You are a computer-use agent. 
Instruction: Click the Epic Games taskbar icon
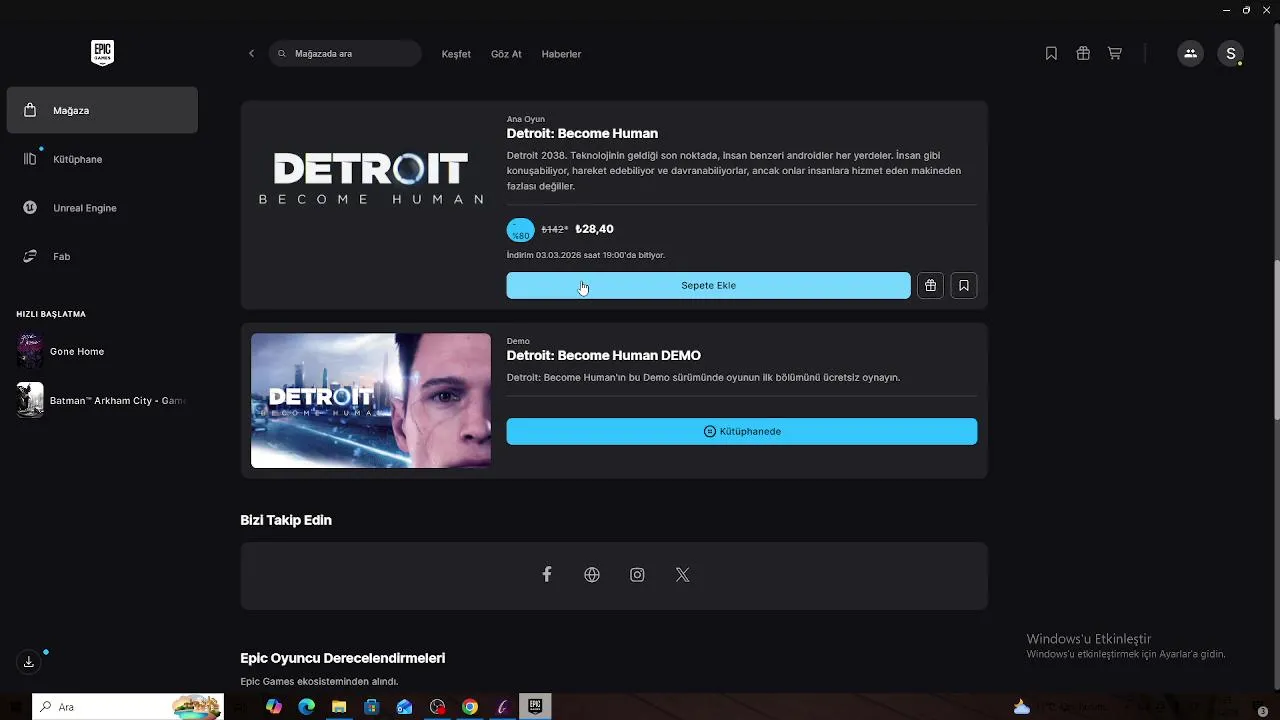tap(535, 706)
